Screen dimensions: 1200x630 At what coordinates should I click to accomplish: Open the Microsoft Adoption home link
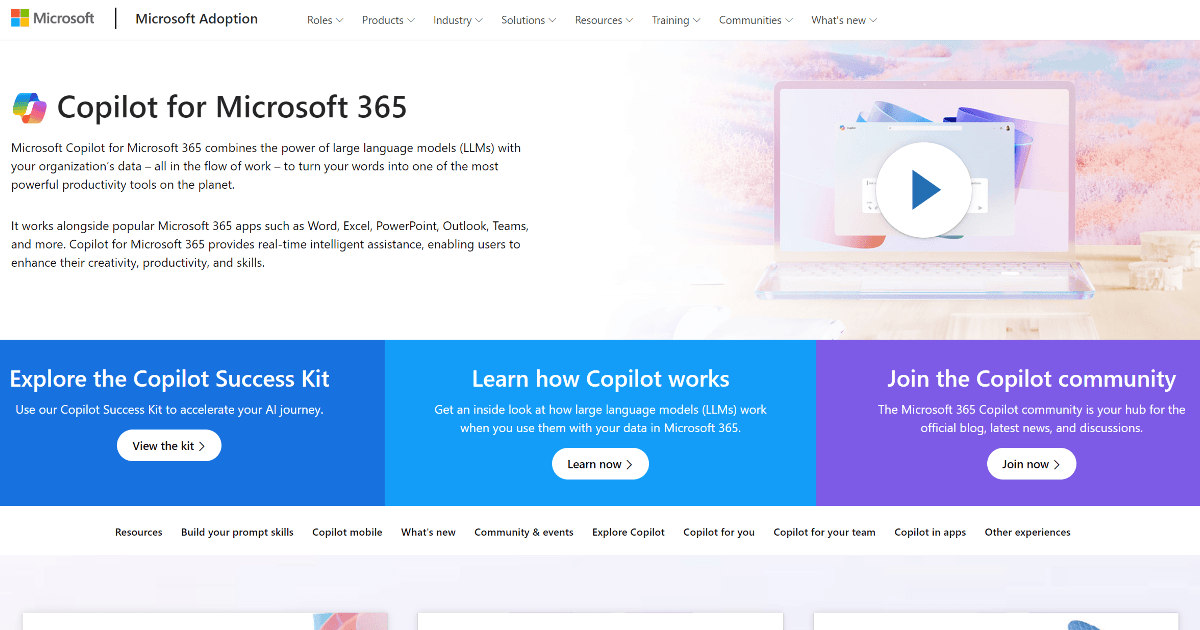[x=196, y=18]
